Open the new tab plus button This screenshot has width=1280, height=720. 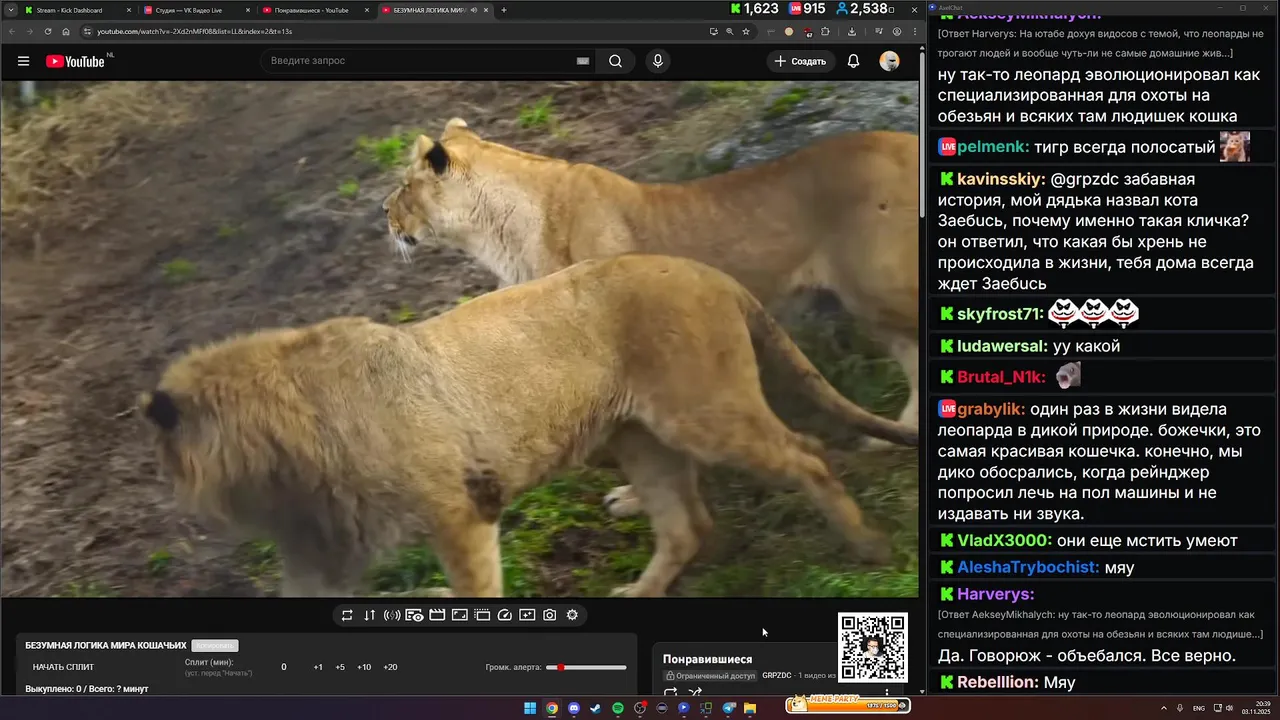coord(503,10)
